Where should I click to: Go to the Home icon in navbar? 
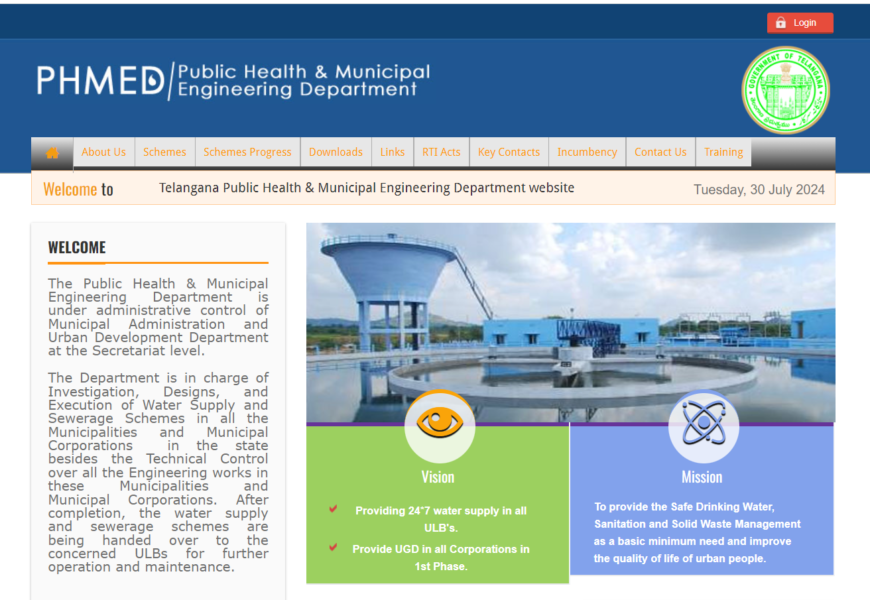tap(52, 153)
